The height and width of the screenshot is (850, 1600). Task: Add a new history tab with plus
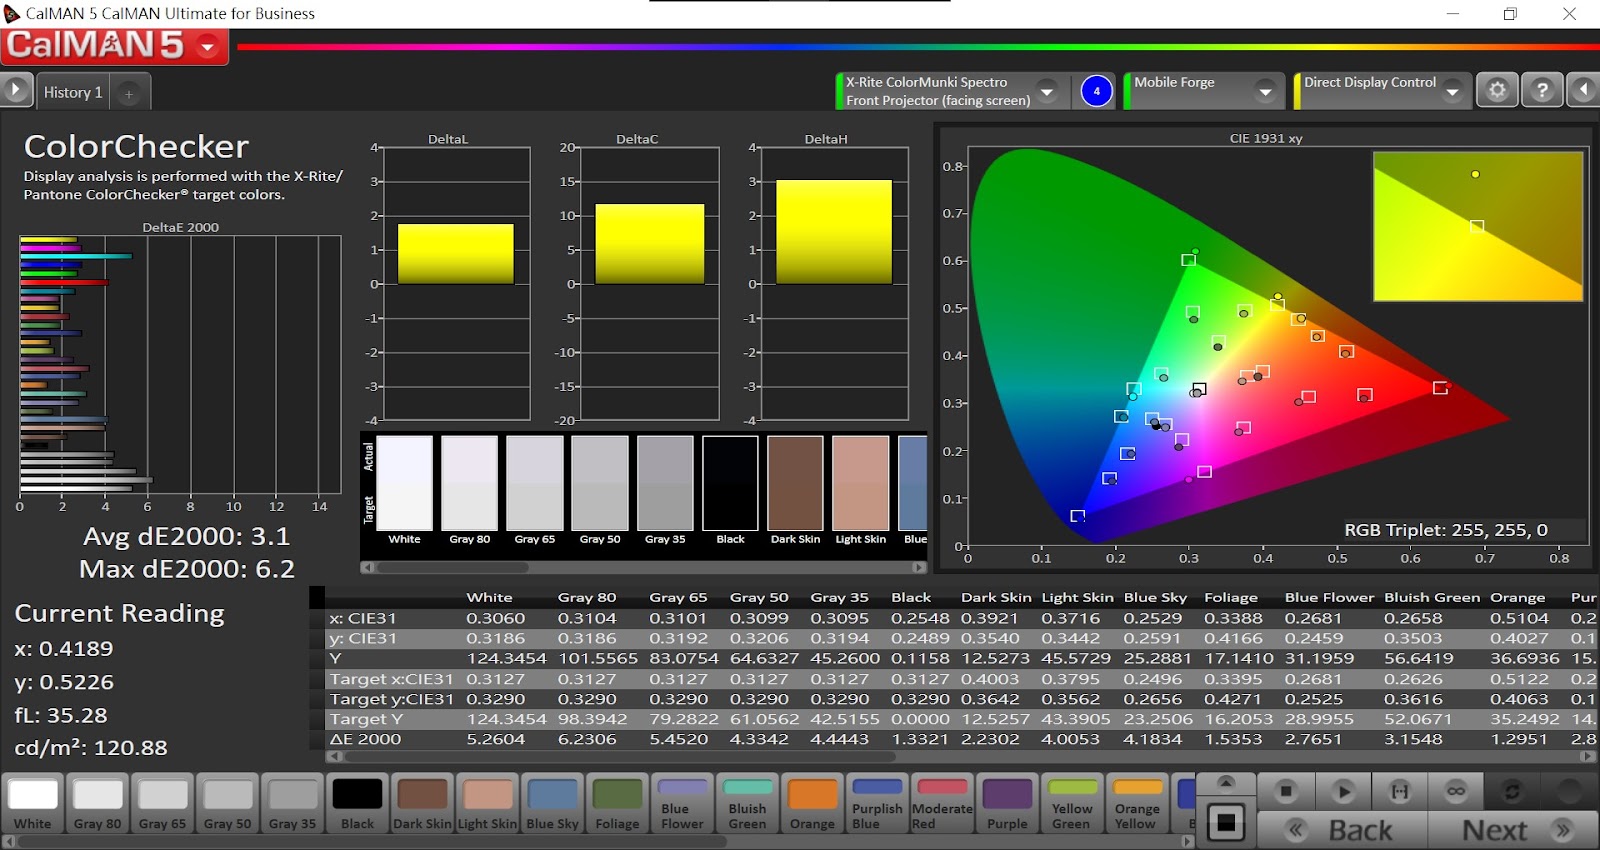[129, 93]
